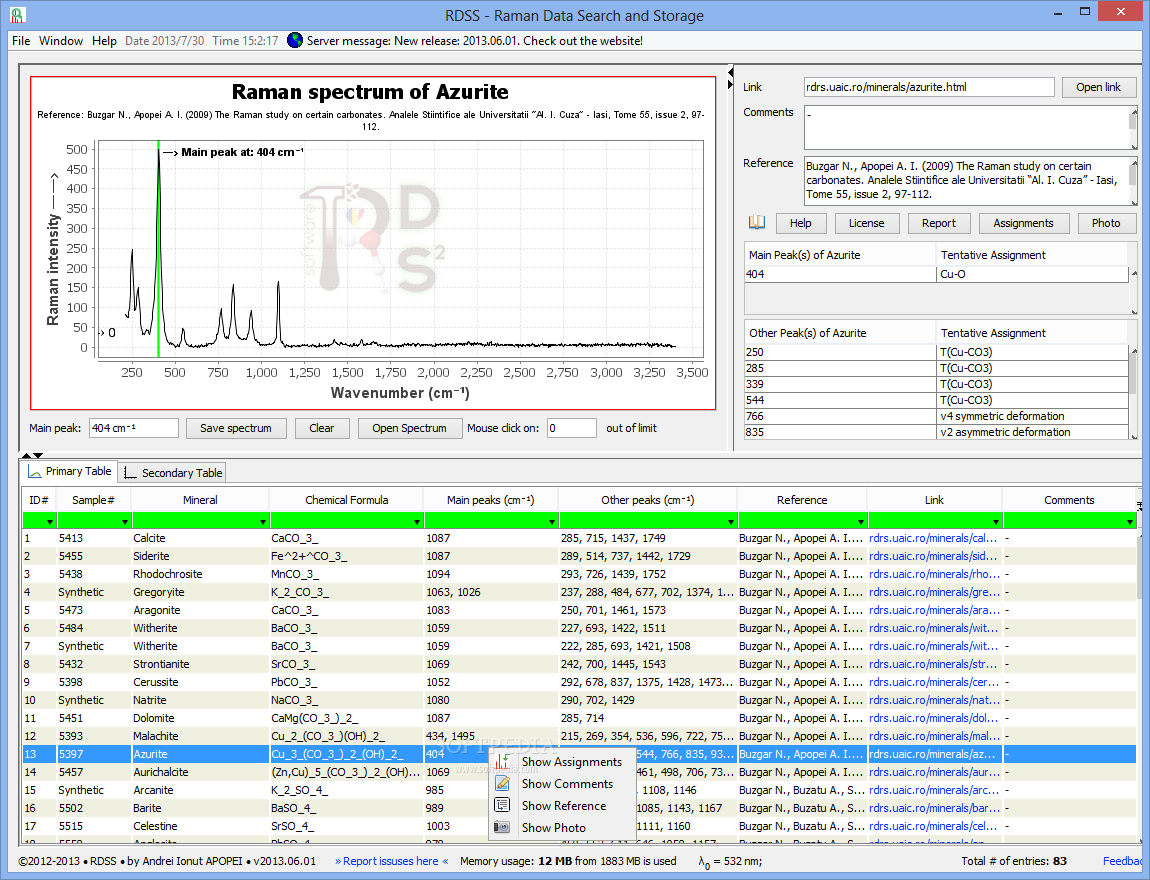
Task: Click the Show Photo camera icon
Action: click(502, 827)
